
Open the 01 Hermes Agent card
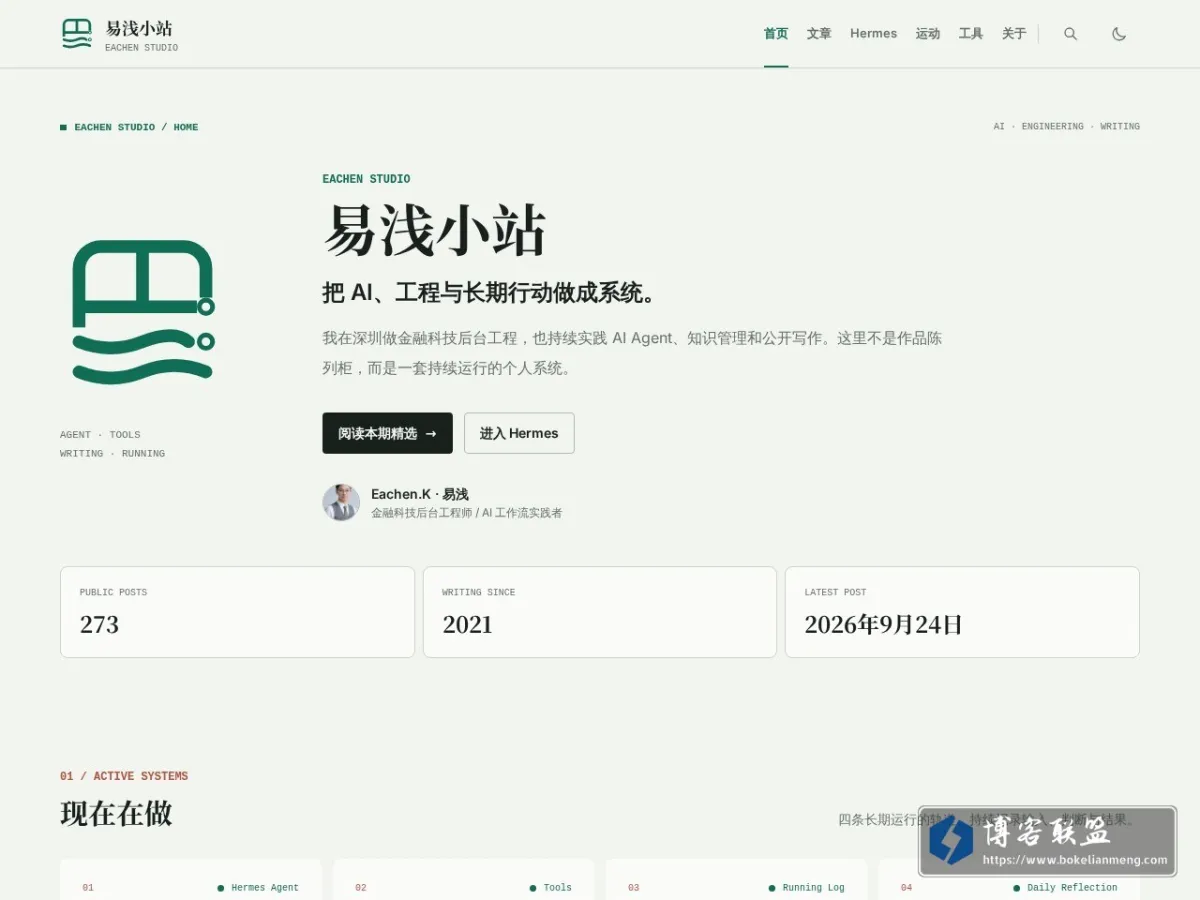coord(191,880)
